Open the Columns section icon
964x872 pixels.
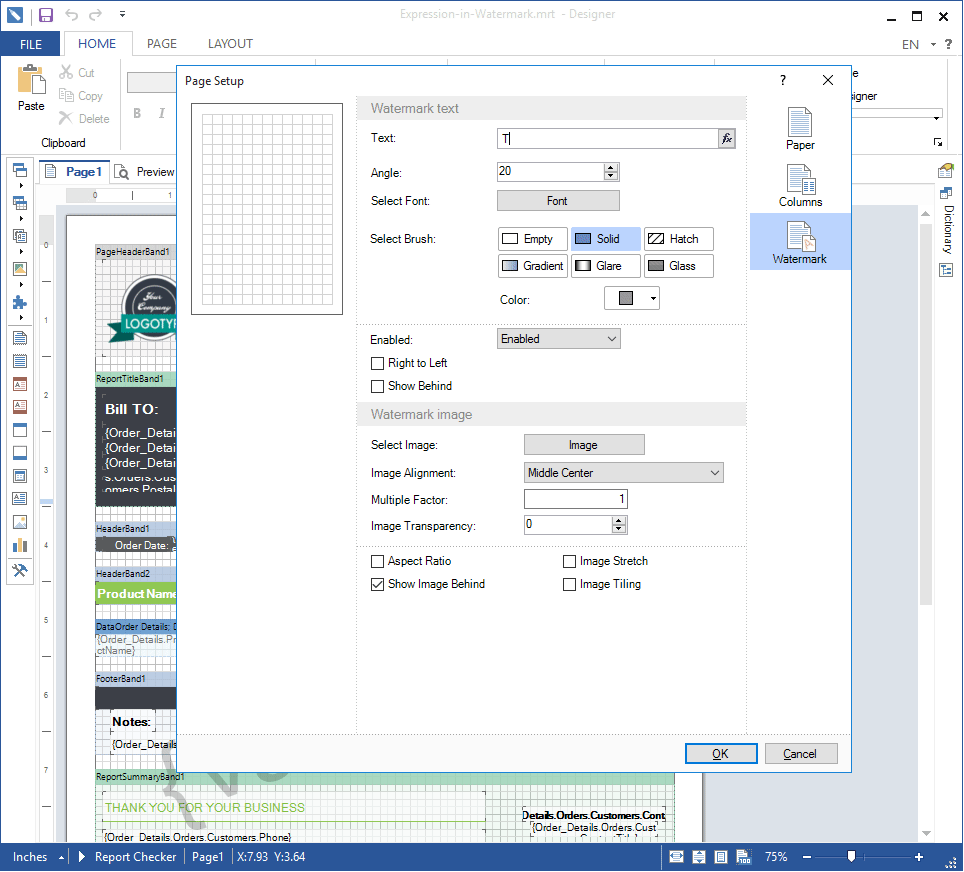[800, 186]
